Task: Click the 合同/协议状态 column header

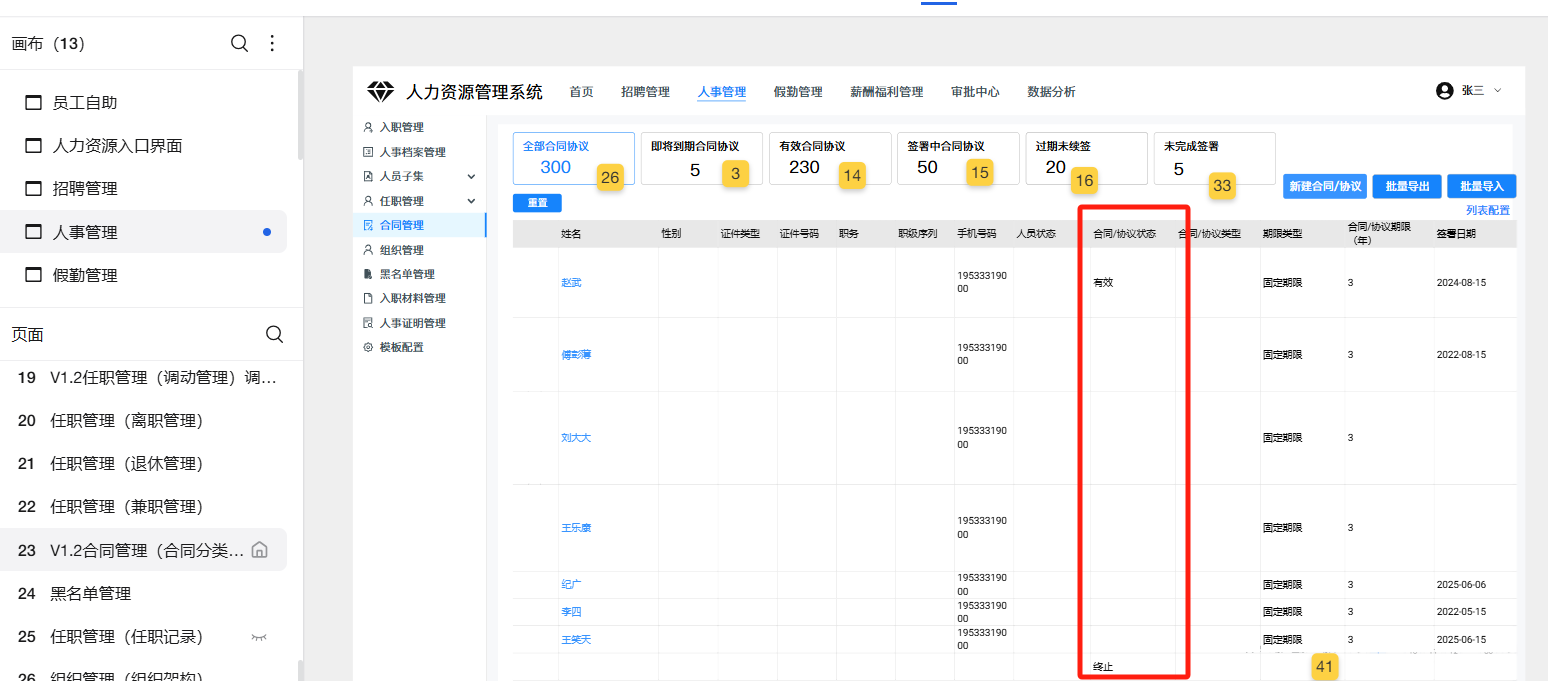Action: coord(1125,234)
